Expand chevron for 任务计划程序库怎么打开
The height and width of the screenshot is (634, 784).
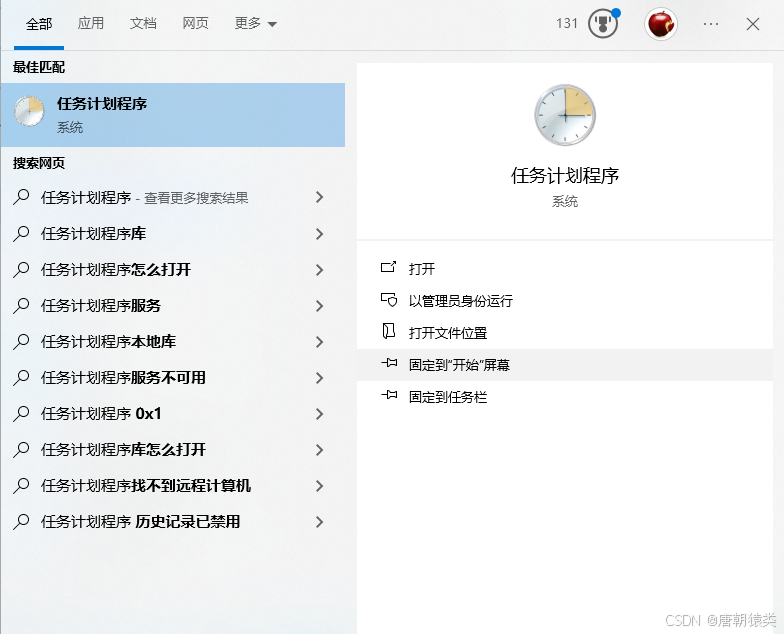320,450
